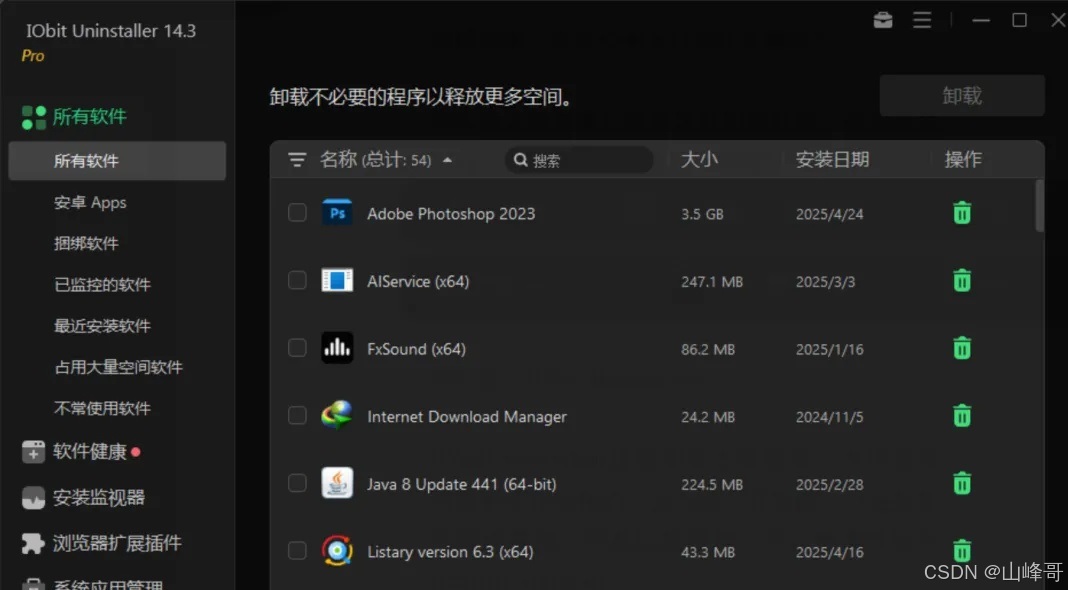The height and width of the screenshot is (590, 1068).
Task: Open 不常使用软件 category
Action: pyautogui.click(x=102, y=408)
